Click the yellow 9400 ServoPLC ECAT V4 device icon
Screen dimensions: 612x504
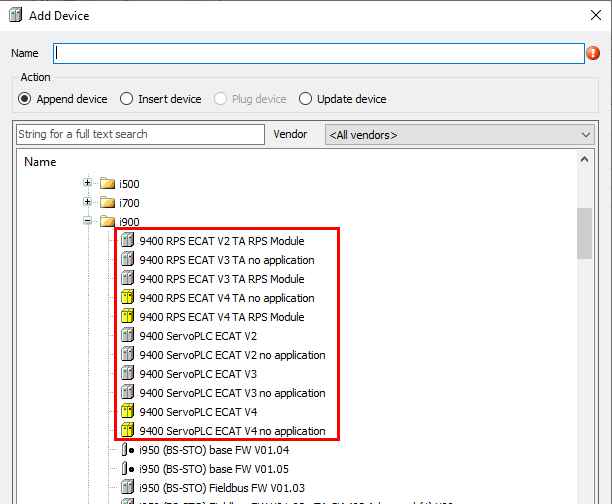click(x=127, y=412)
